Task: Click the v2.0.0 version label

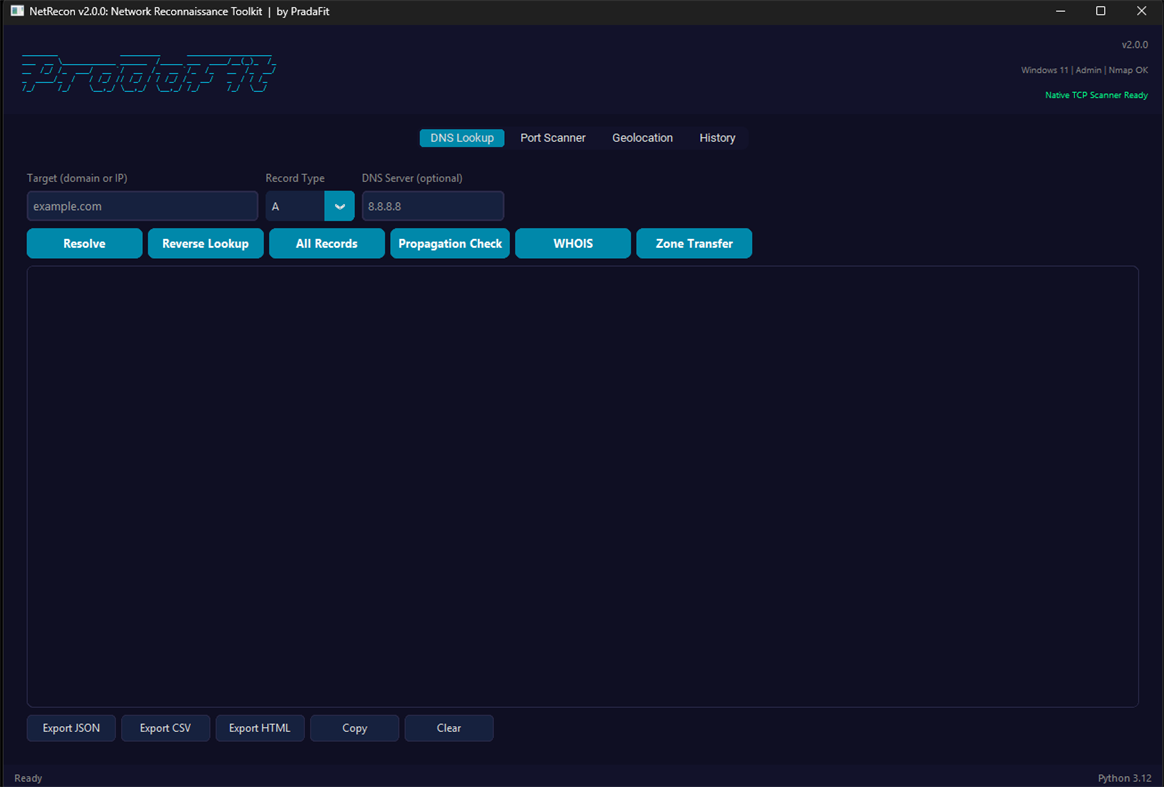Action: pyautogui.click(x=1135, y=45)
